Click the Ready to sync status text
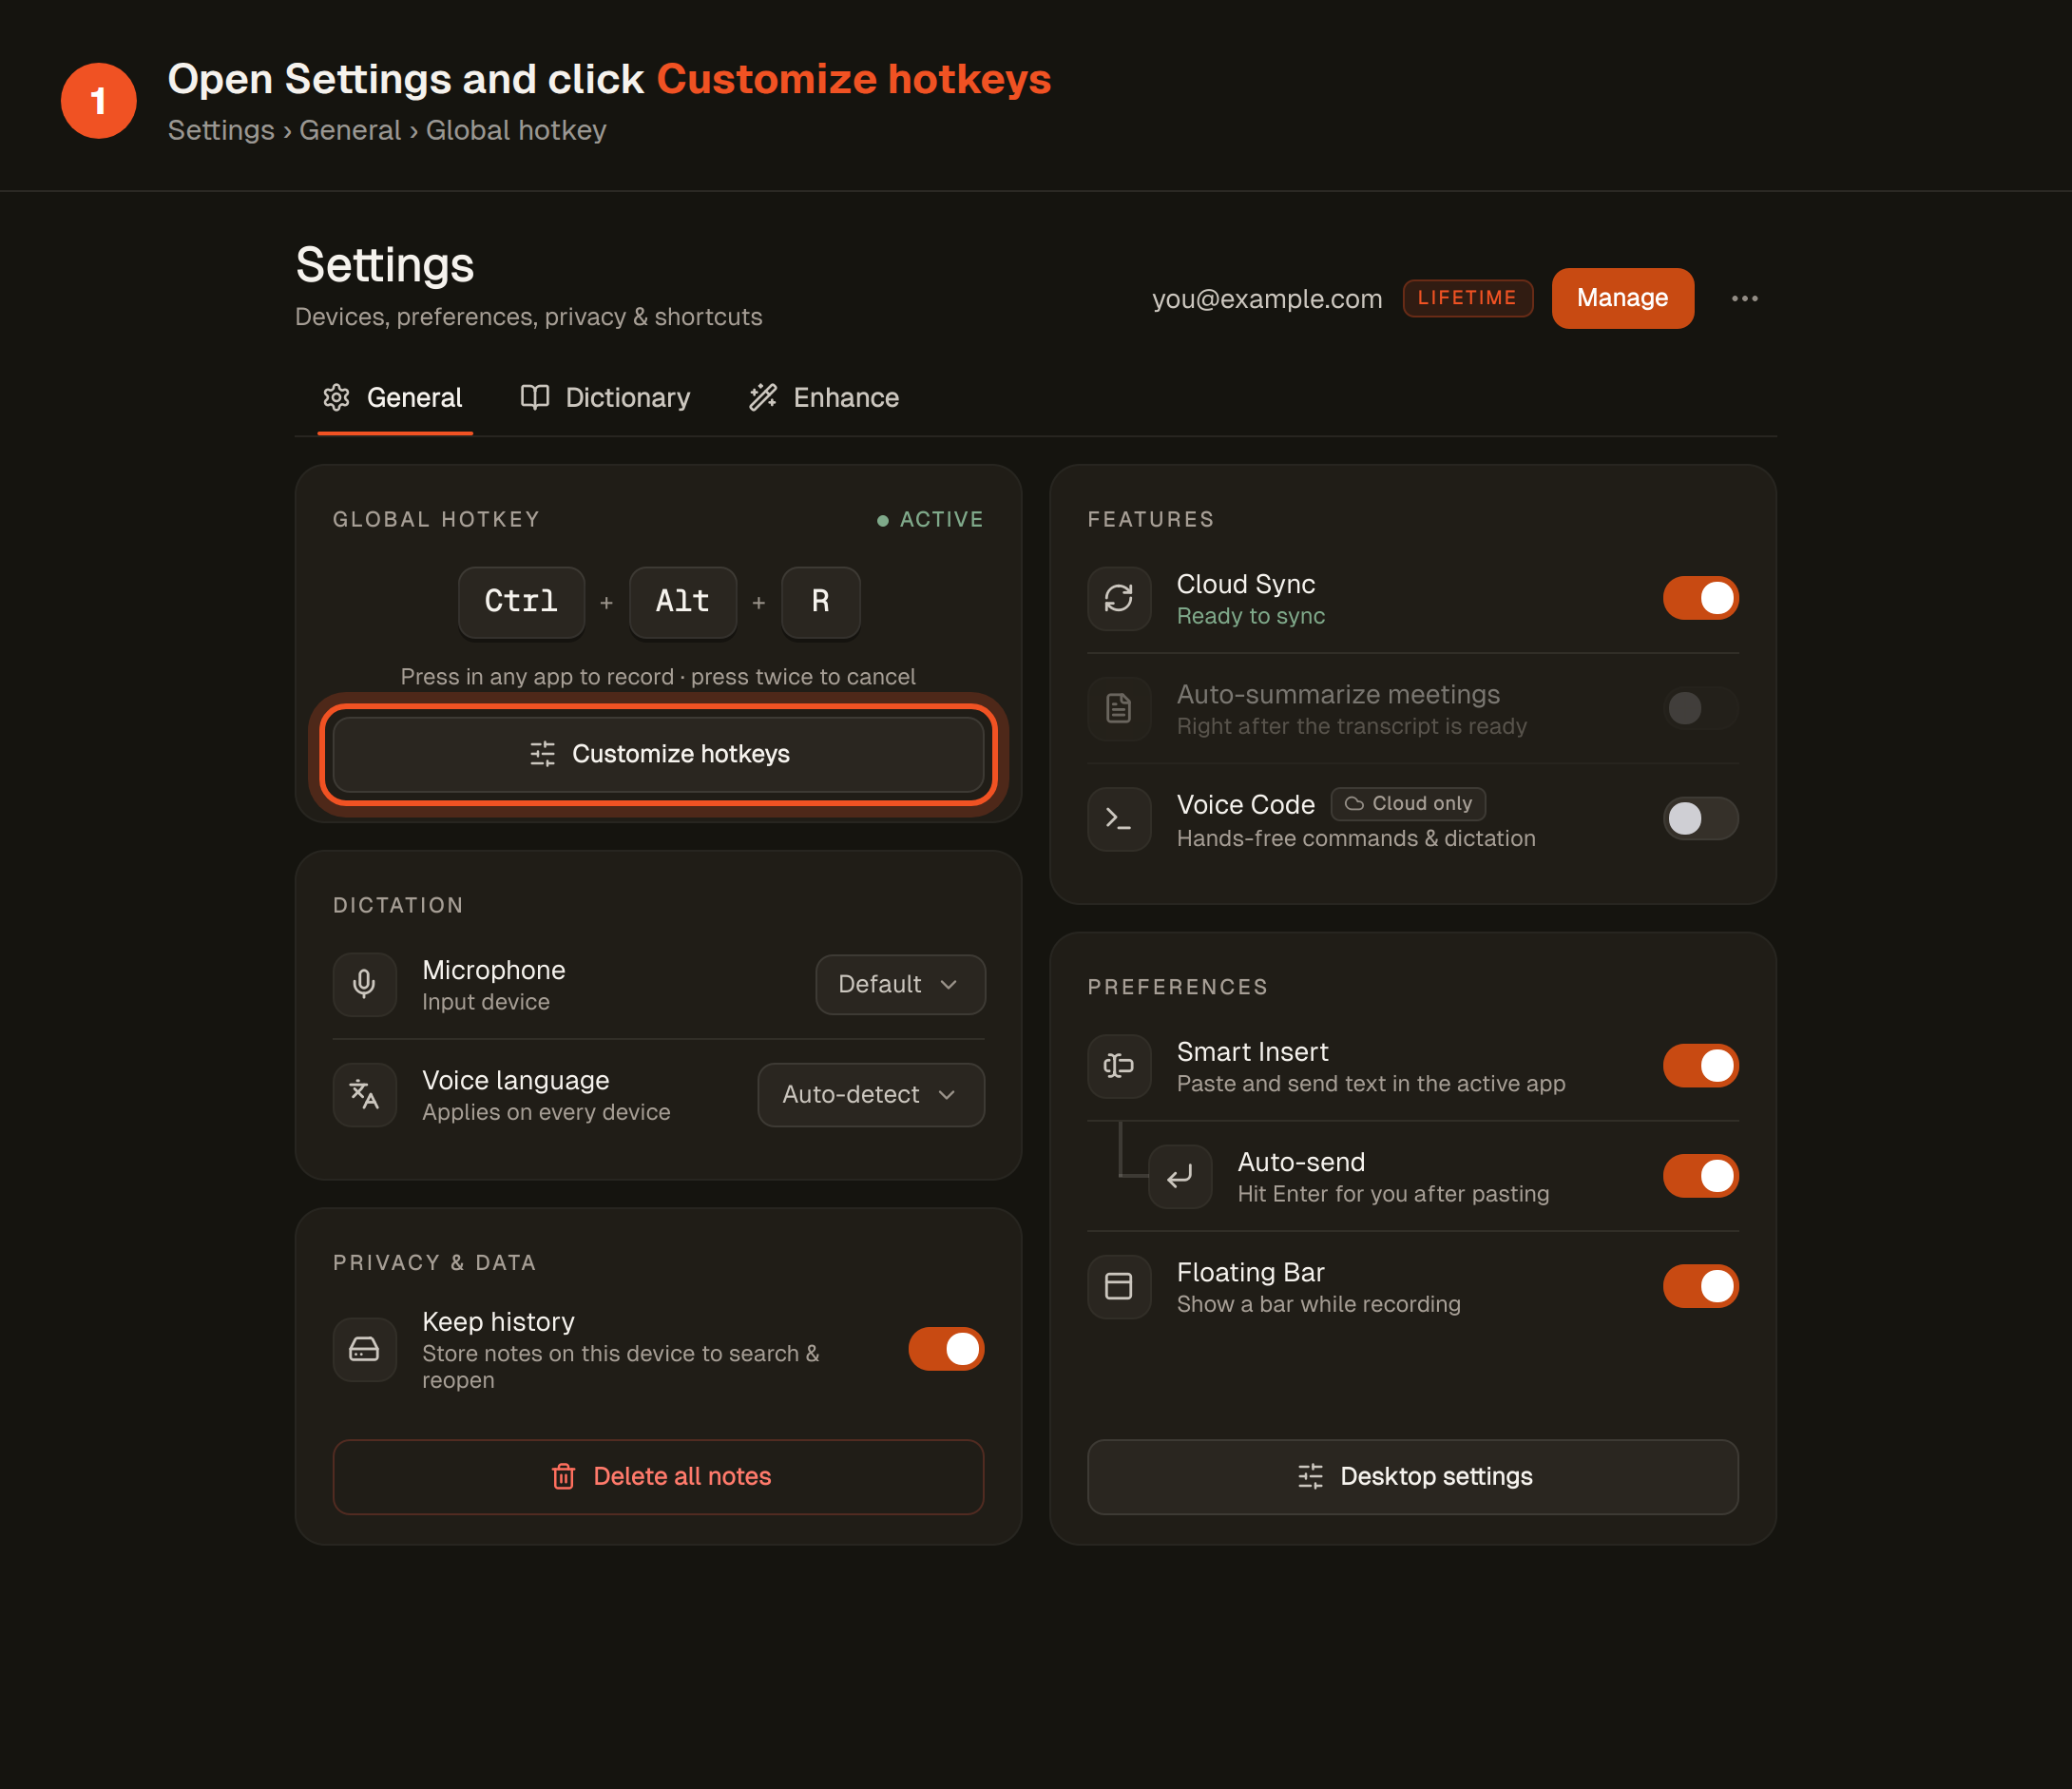Viewport: 2072px width, 1789px height. tap(1250, 616)
